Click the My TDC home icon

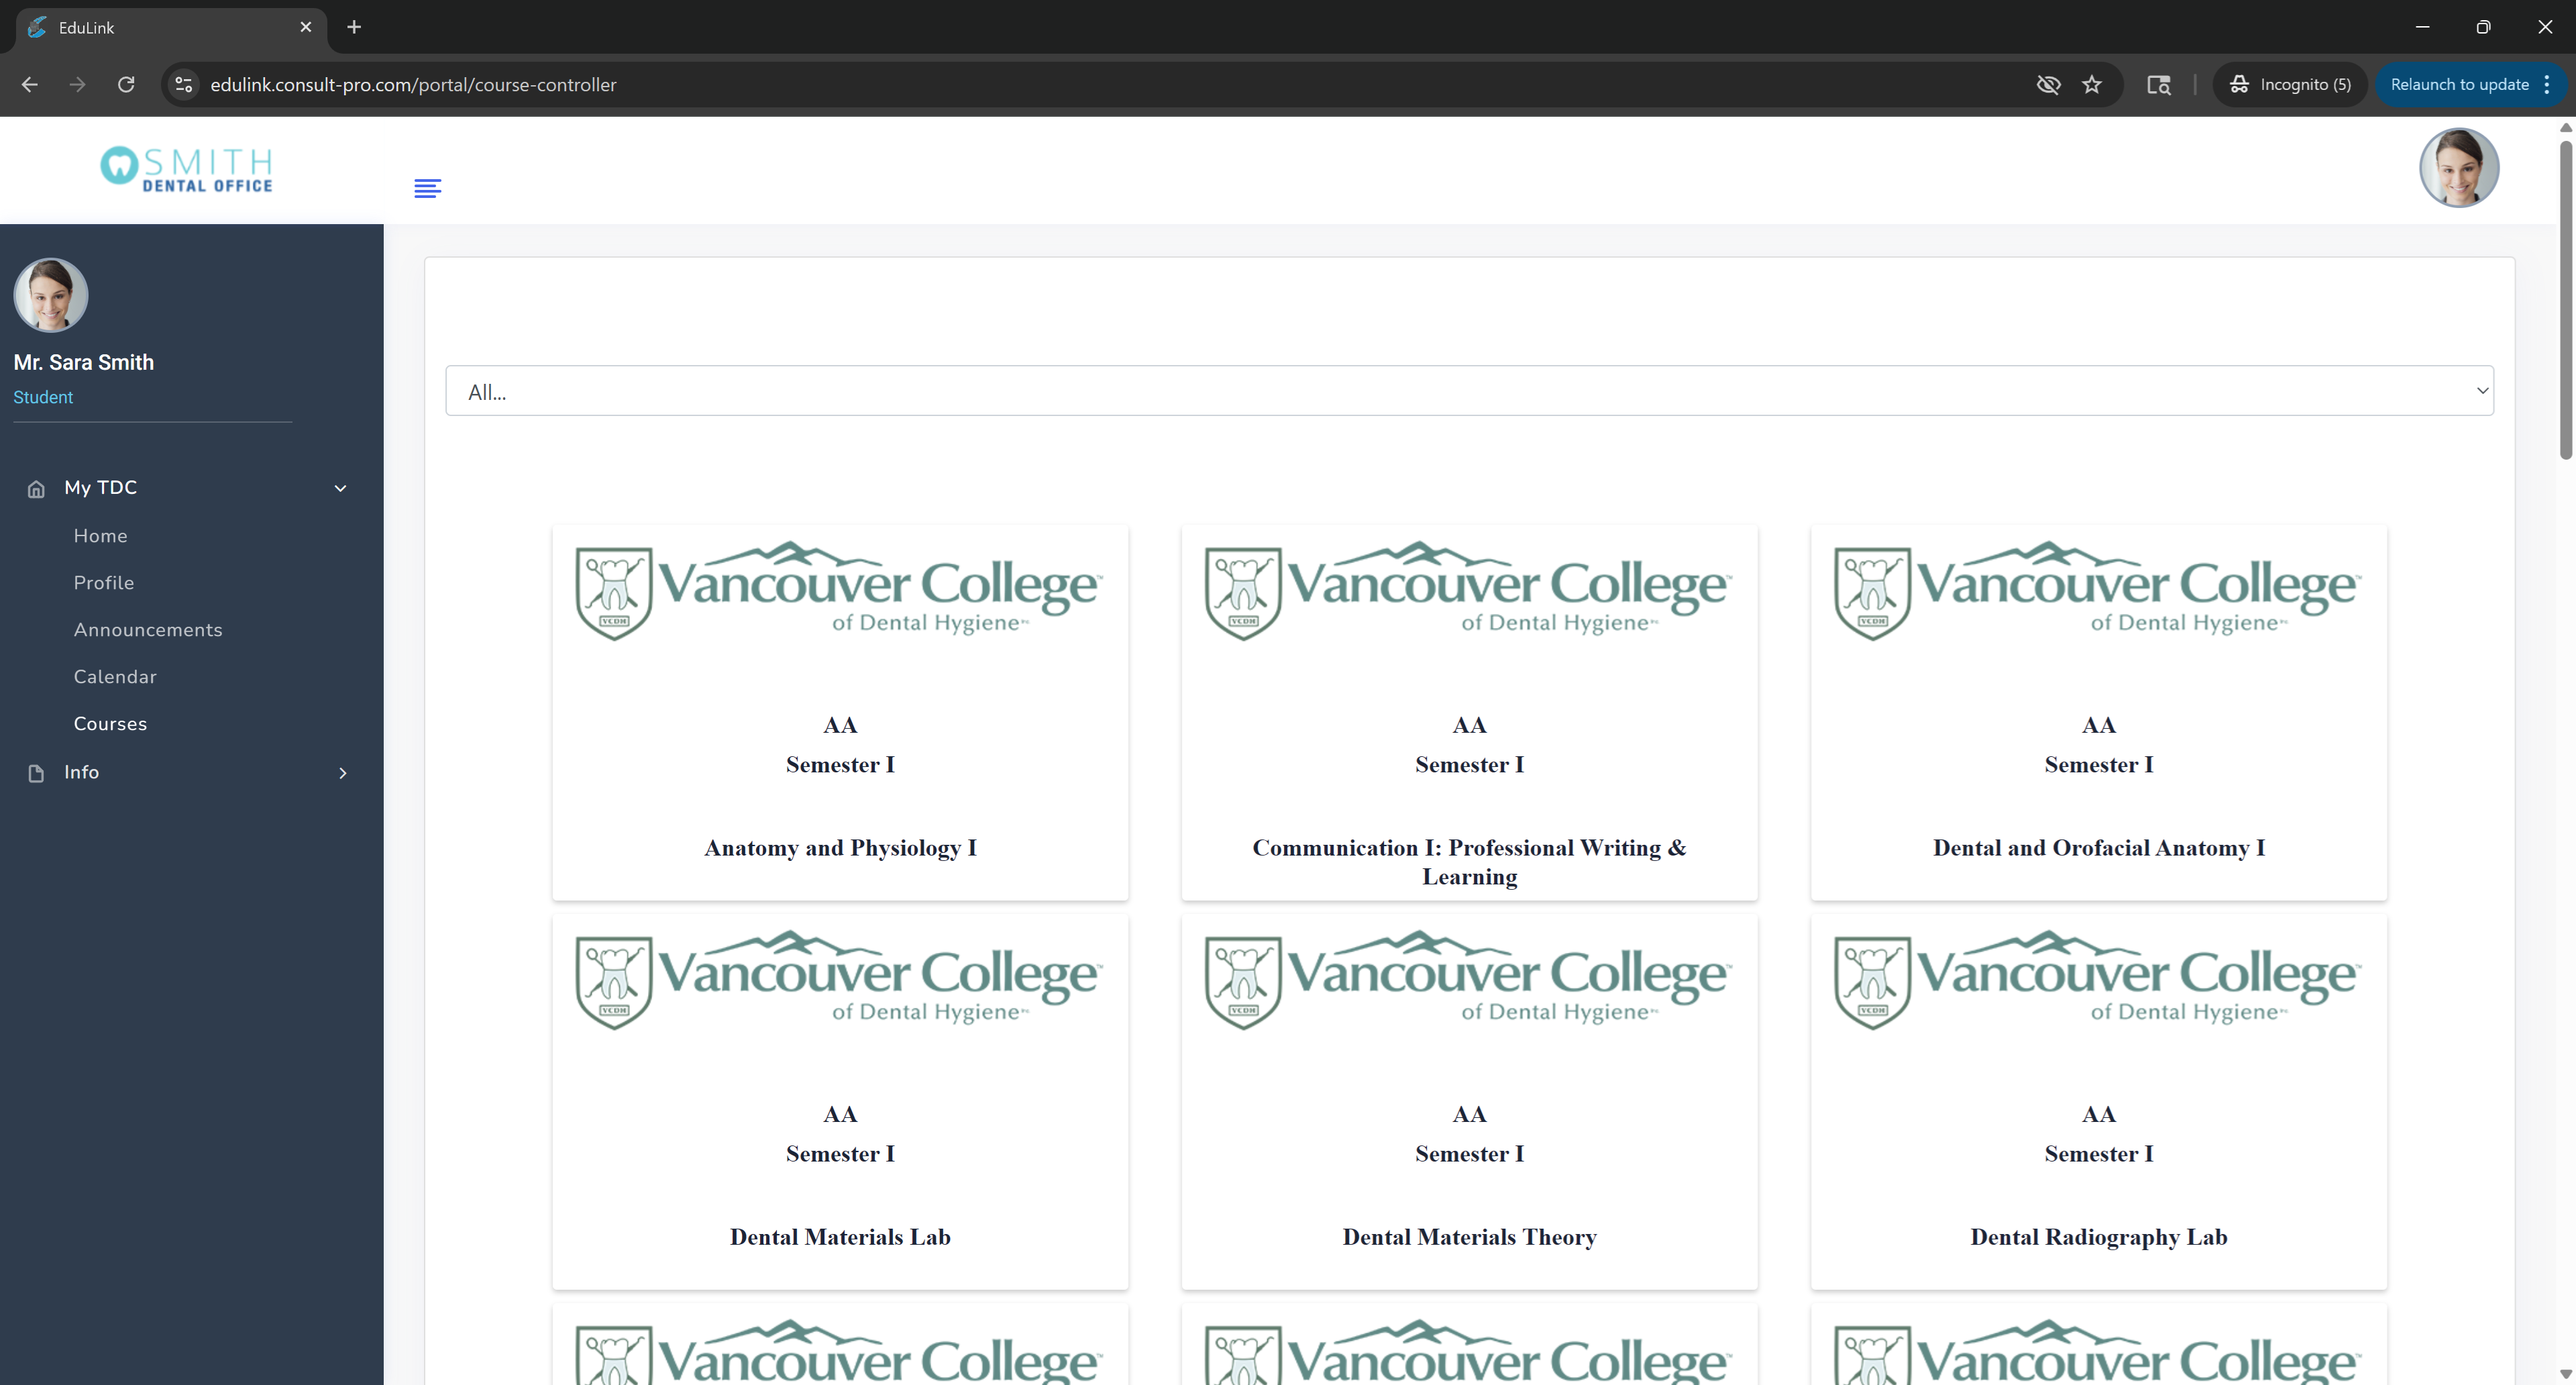click(36, 489)
